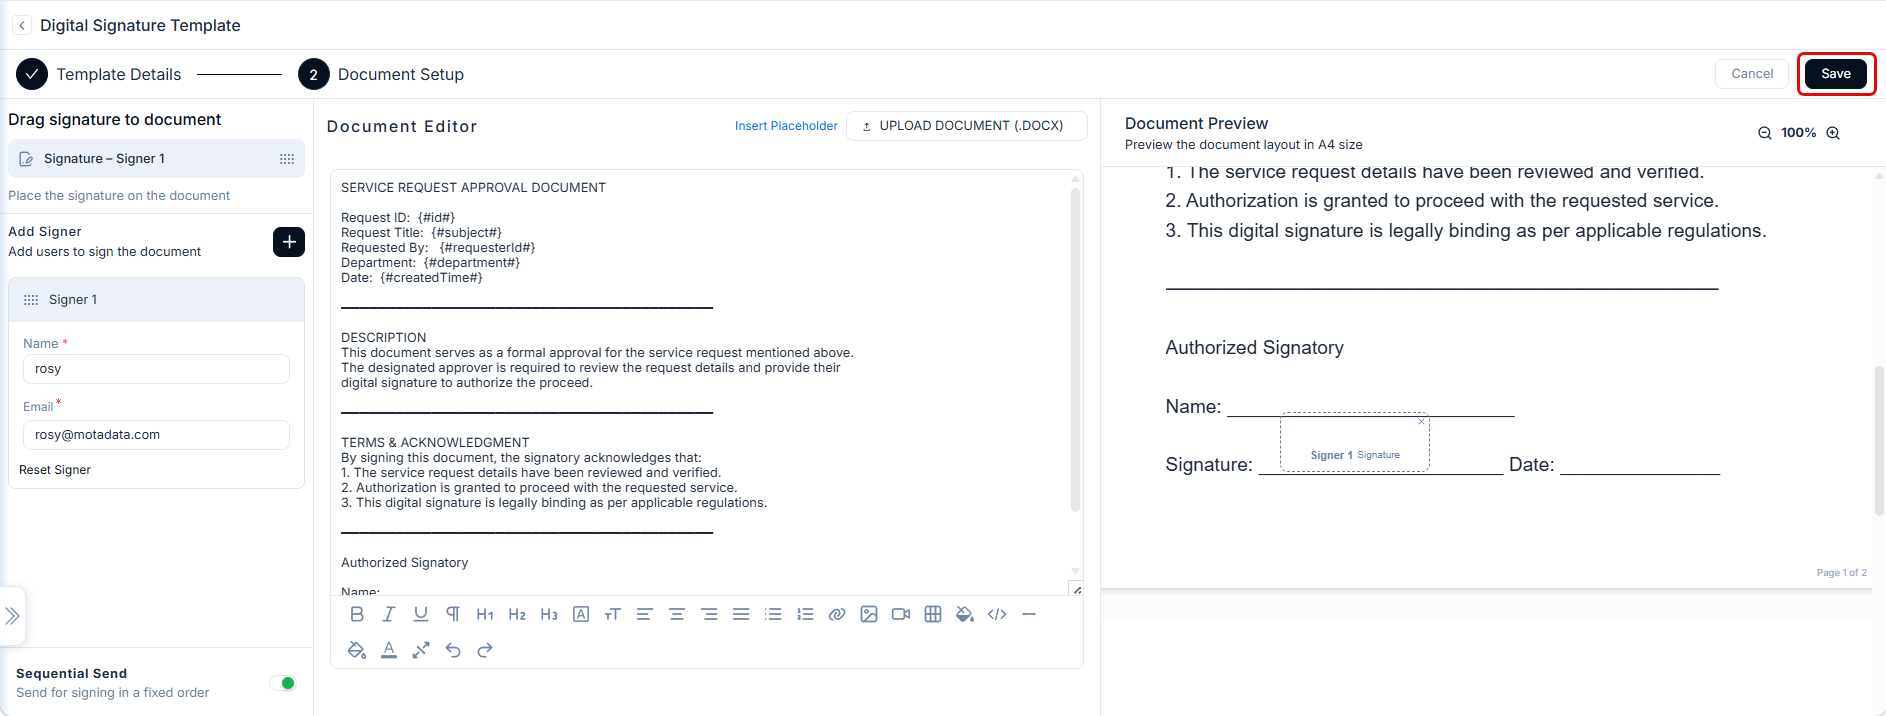This screenshot has height=716, width=1886.
Task: Click the '{#requesterId#}' placeholder text
Action: point(487,248)
